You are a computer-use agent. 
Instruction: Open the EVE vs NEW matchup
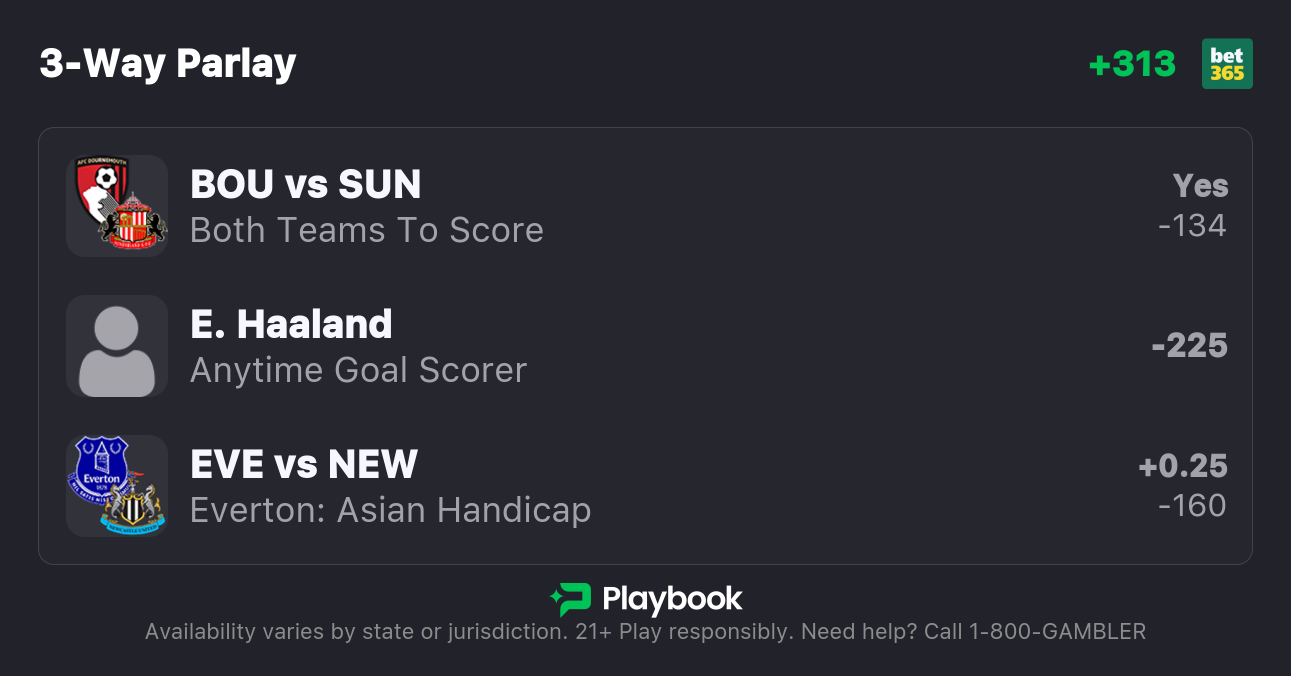point(304,464)
